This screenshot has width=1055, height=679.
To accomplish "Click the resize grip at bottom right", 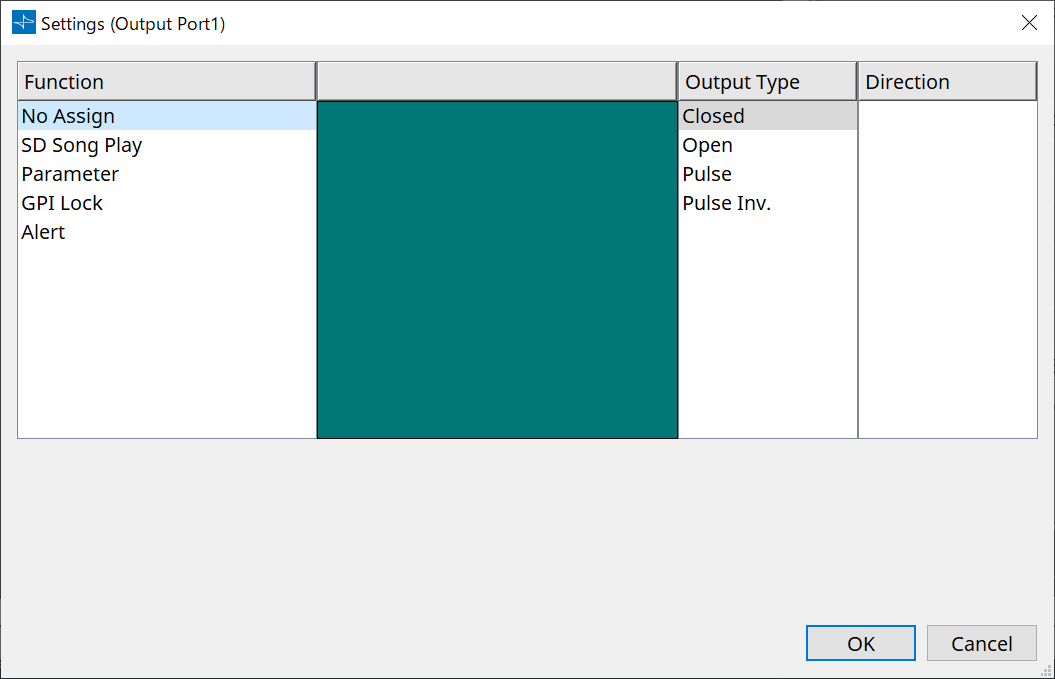I will [x=1048, y=672].
